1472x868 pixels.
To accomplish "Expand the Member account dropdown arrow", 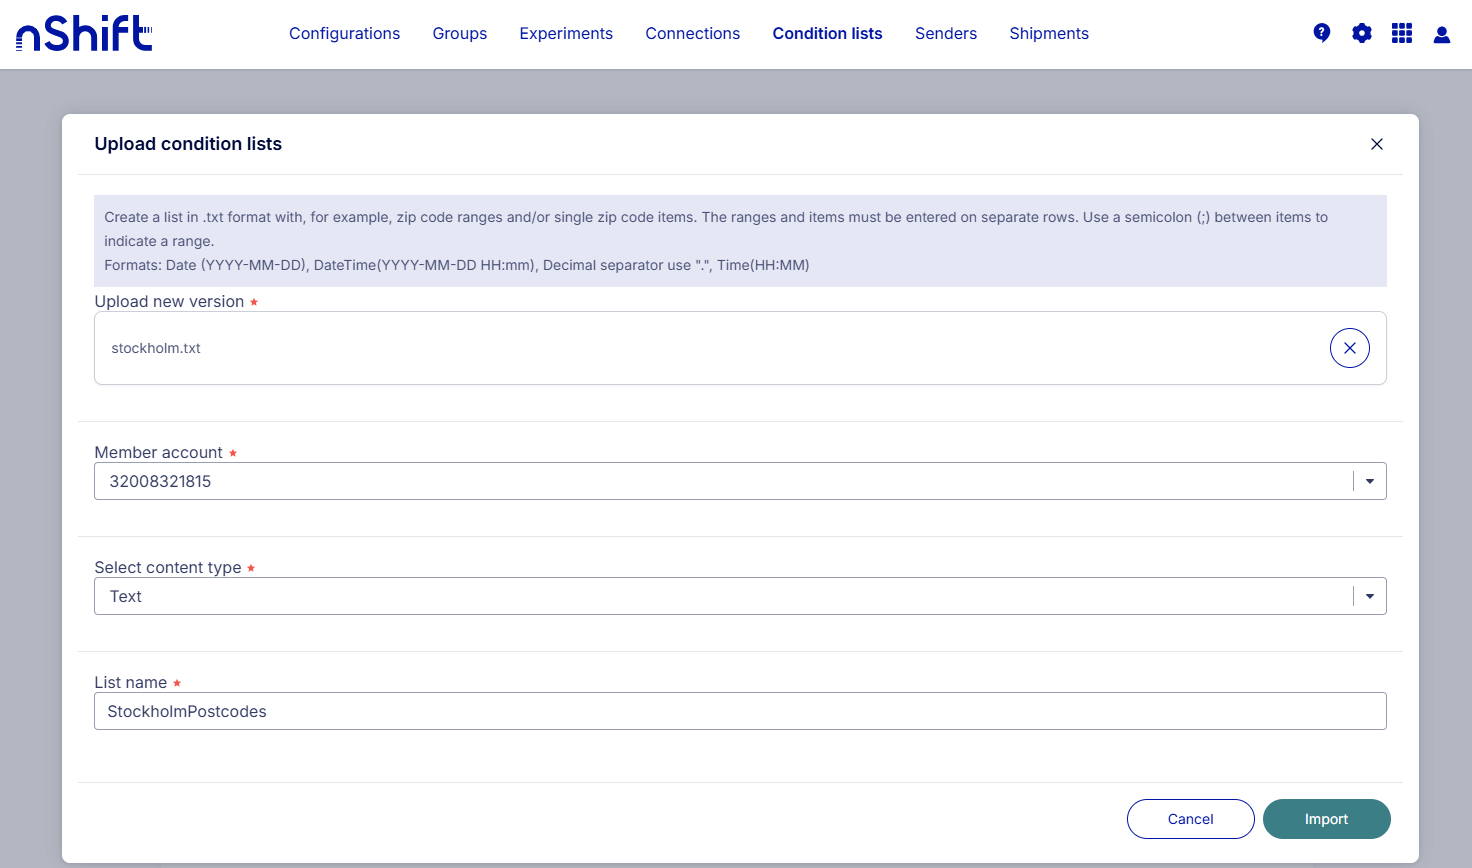I will point(1369,481).
